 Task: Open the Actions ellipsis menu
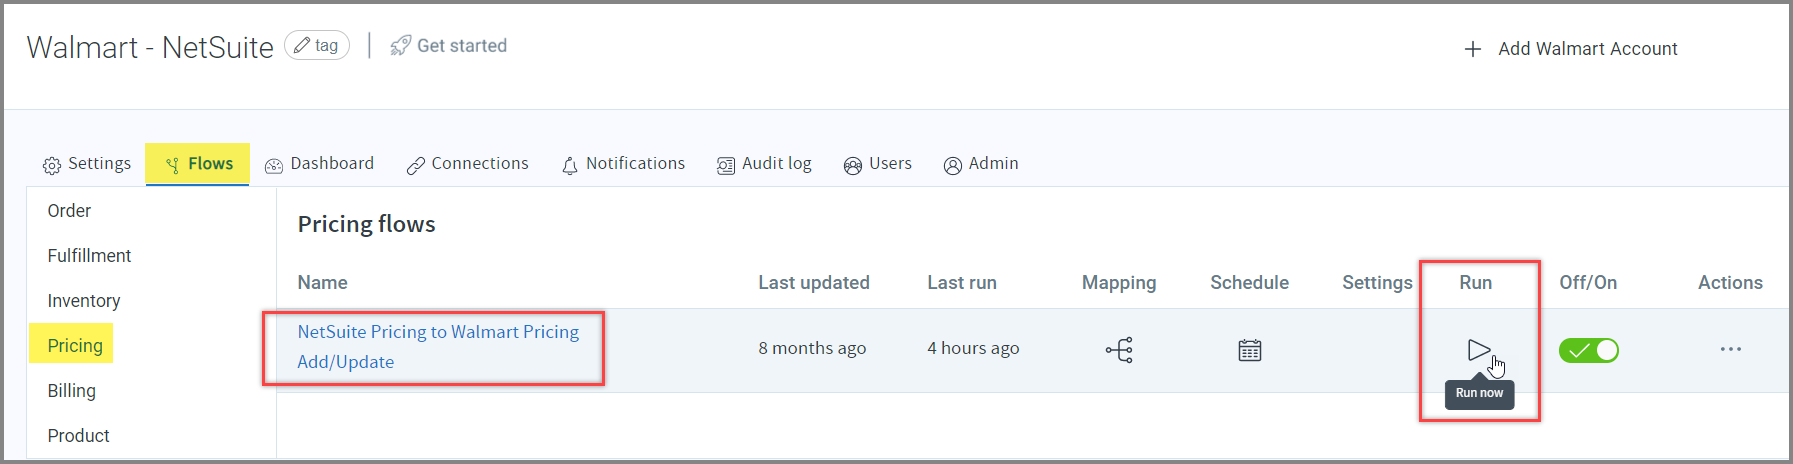click(x=1731, y=349)
